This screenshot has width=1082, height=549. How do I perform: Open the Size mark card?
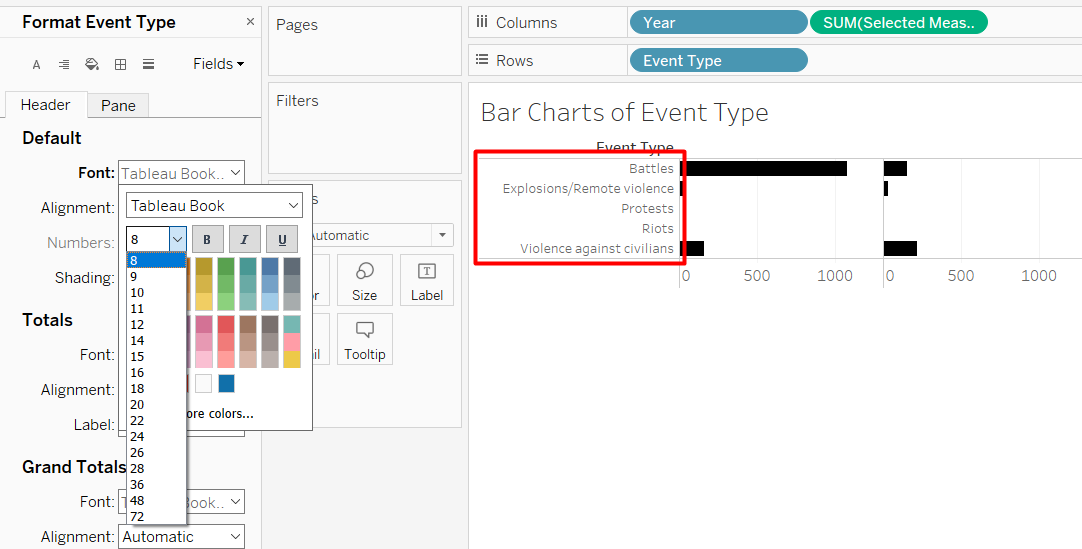[364, 281]
